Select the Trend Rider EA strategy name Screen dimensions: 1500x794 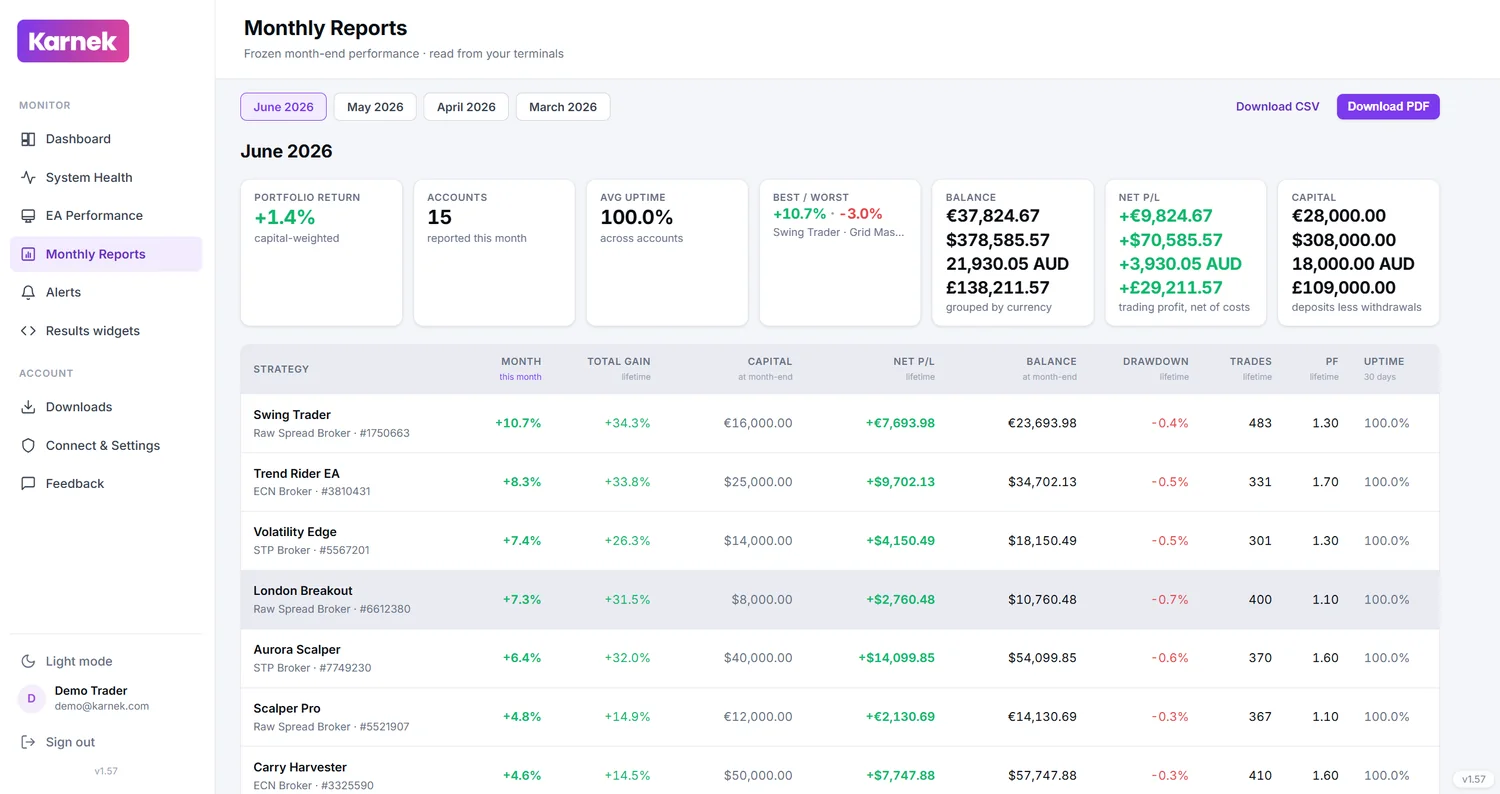click(297, 473)
